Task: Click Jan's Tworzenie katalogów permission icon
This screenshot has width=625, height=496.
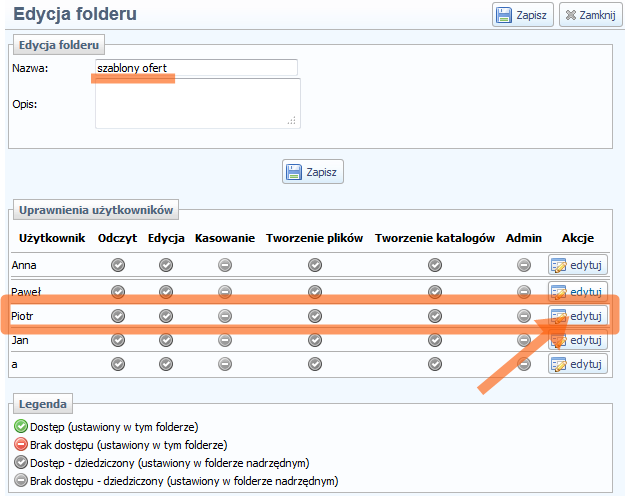Action: pyautogui.click(x=435, y=340)
